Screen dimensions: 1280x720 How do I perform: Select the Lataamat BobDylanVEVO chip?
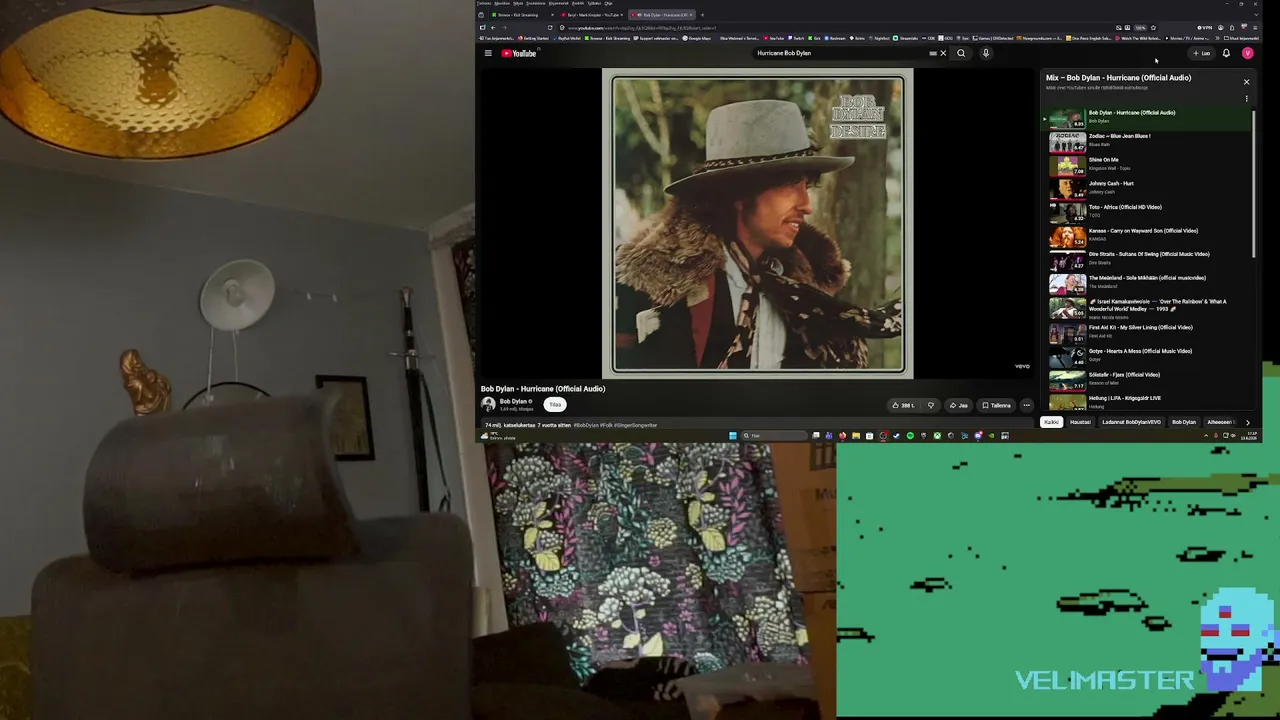pos(1131,422)
